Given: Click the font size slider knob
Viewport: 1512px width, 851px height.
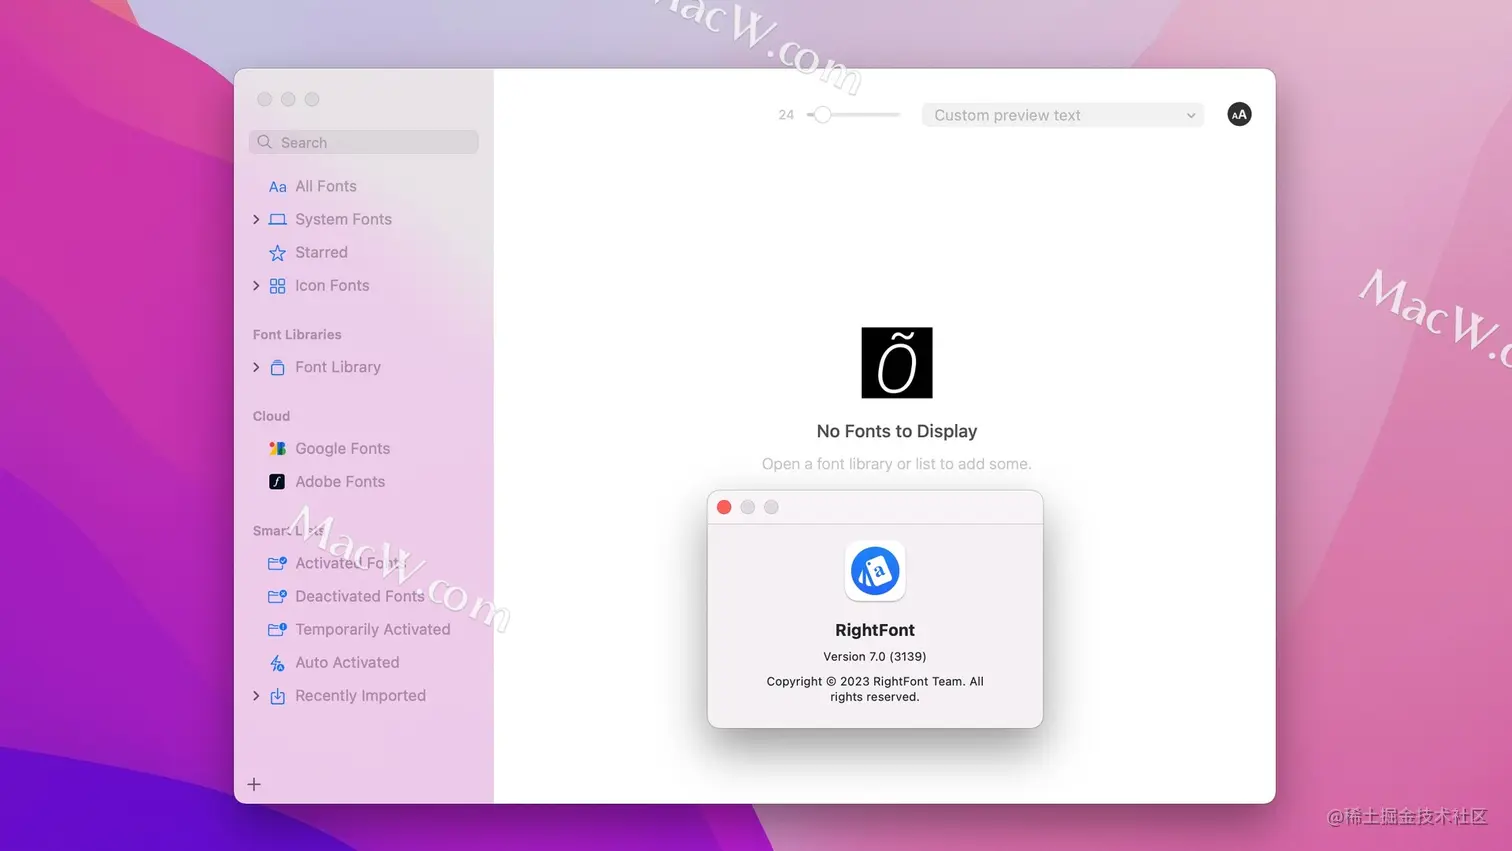Looking at the screenshot, I should (822, 115).
